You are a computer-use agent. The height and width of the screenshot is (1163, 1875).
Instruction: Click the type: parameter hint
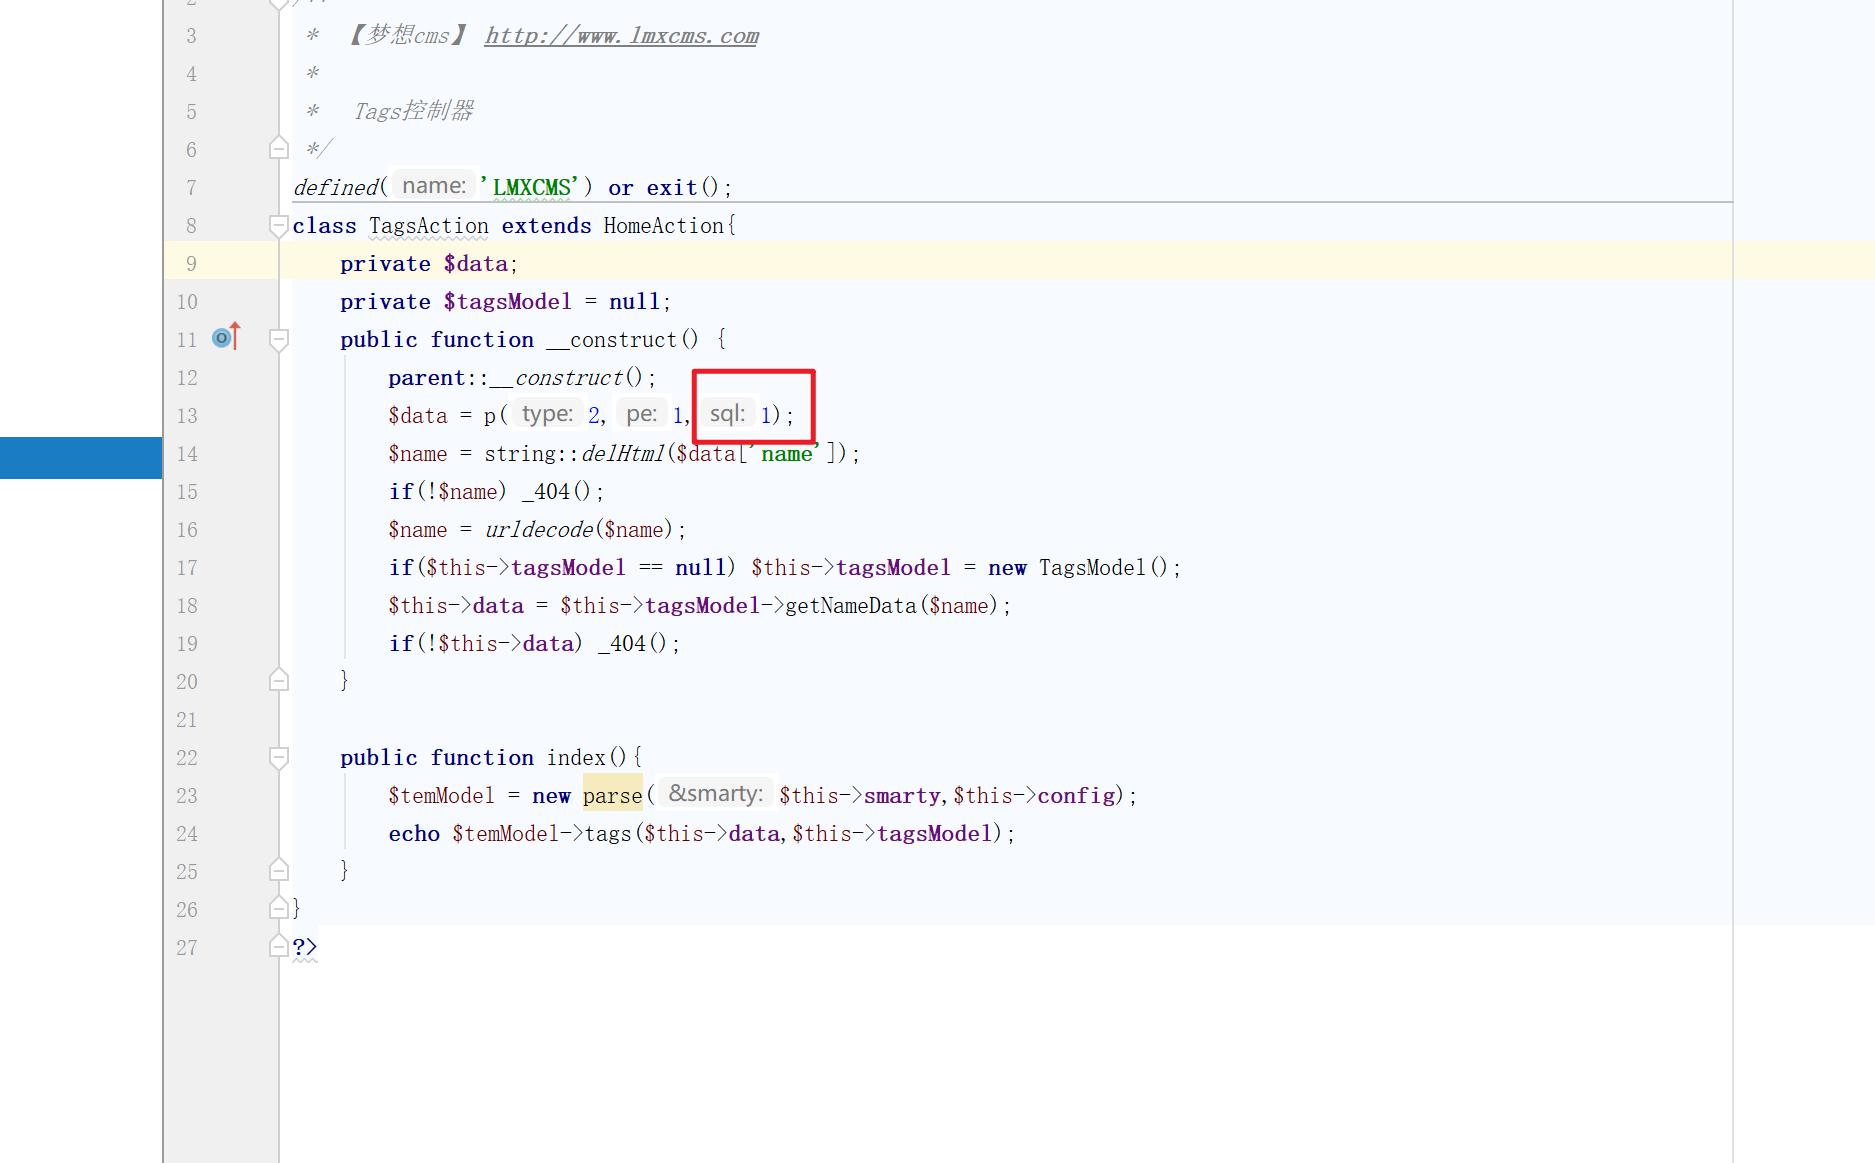tap(547, 414)
